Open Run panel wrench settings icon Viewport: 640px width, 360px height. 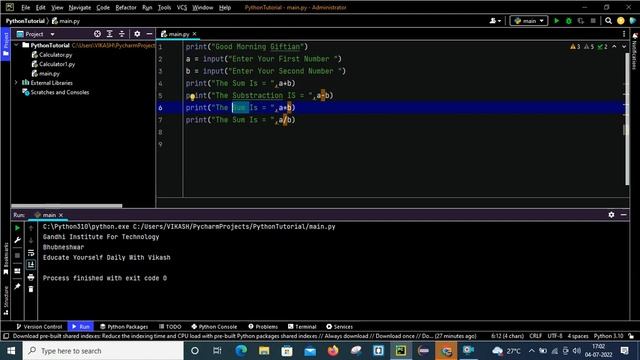pos(17,240)
